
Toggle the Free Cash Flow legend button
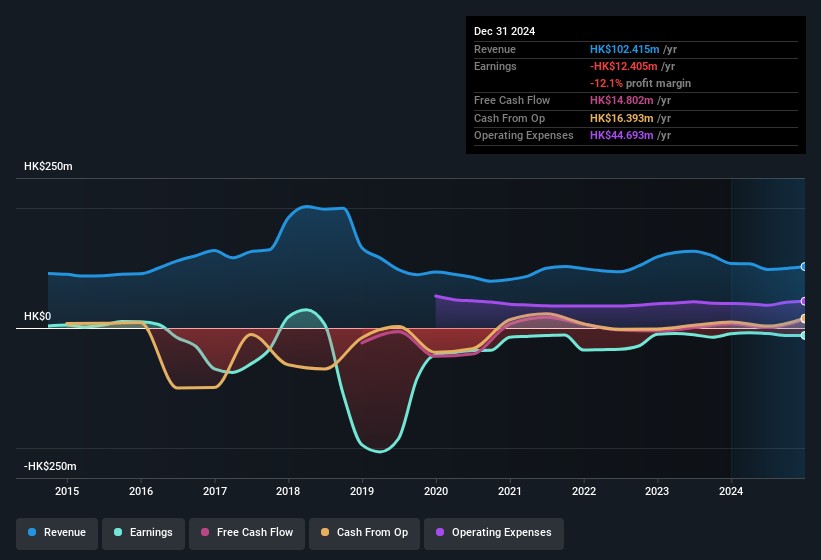tap(247, 533)
